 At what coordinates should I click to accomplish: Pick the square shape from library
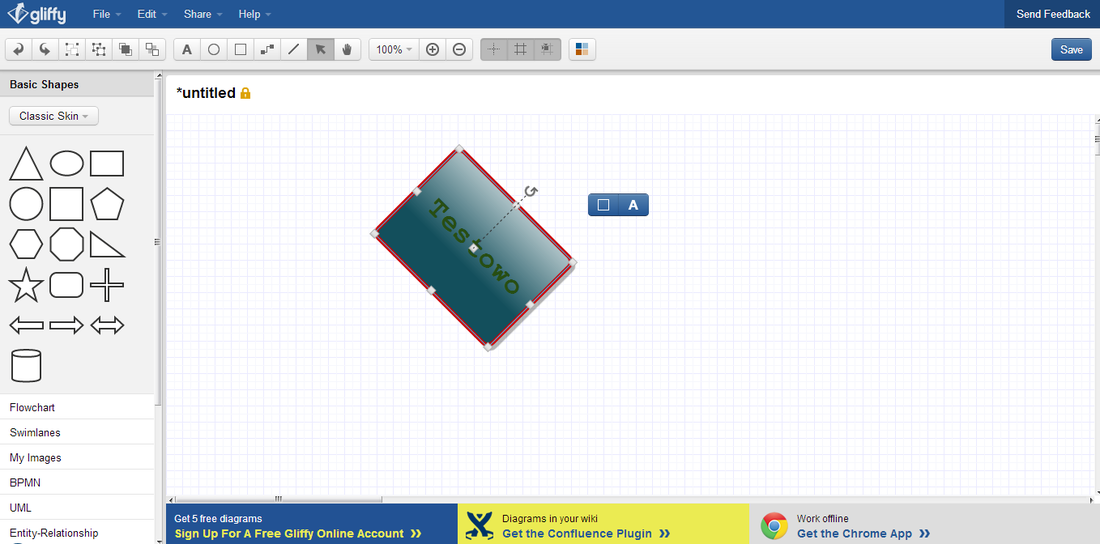click(67, 204)
